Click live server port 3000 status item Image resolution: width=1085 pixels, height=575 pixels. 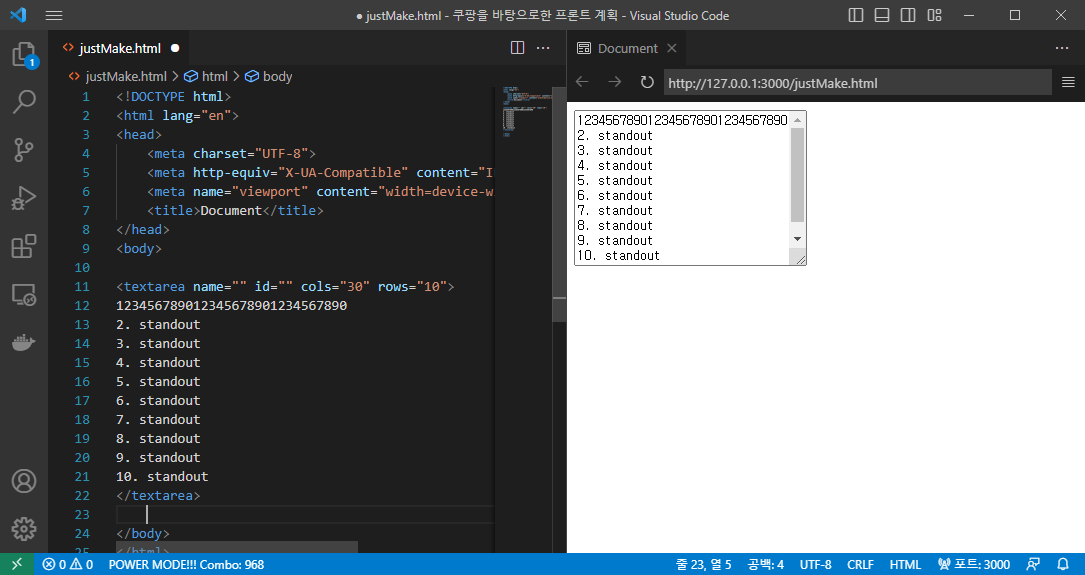click(974, 564)
